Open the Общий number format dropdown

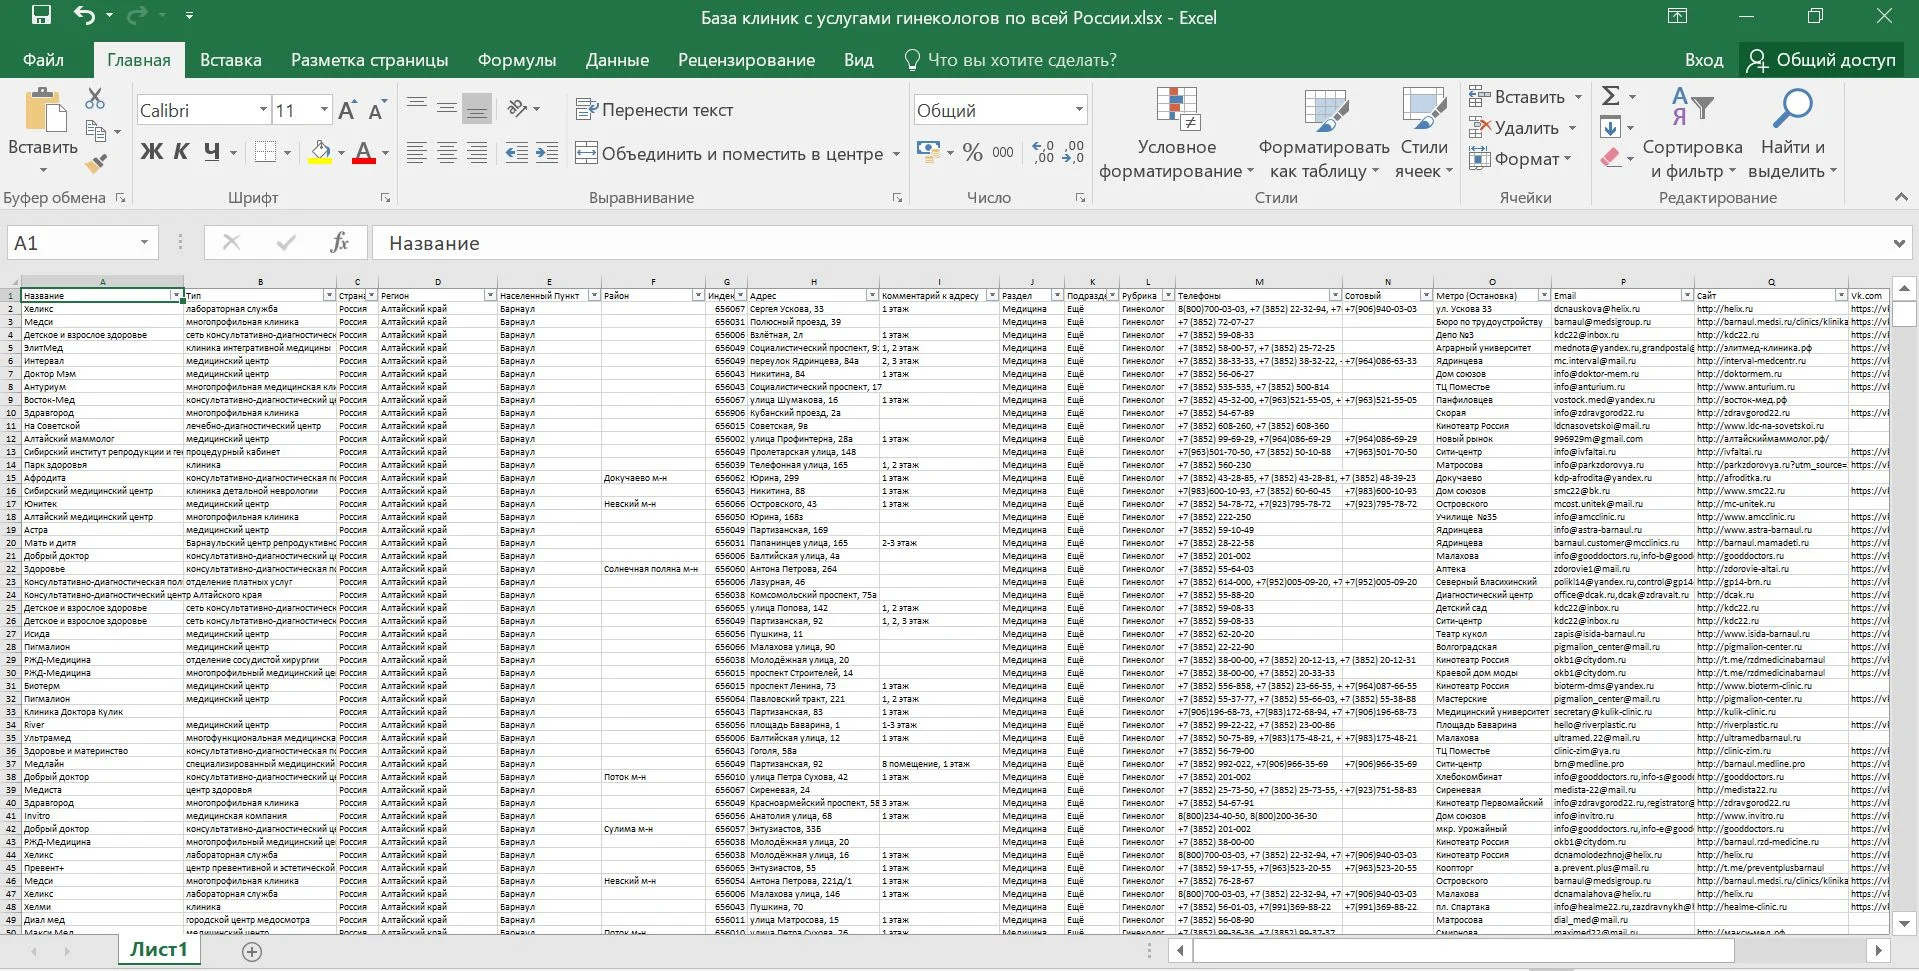[x=1079, y=110]
